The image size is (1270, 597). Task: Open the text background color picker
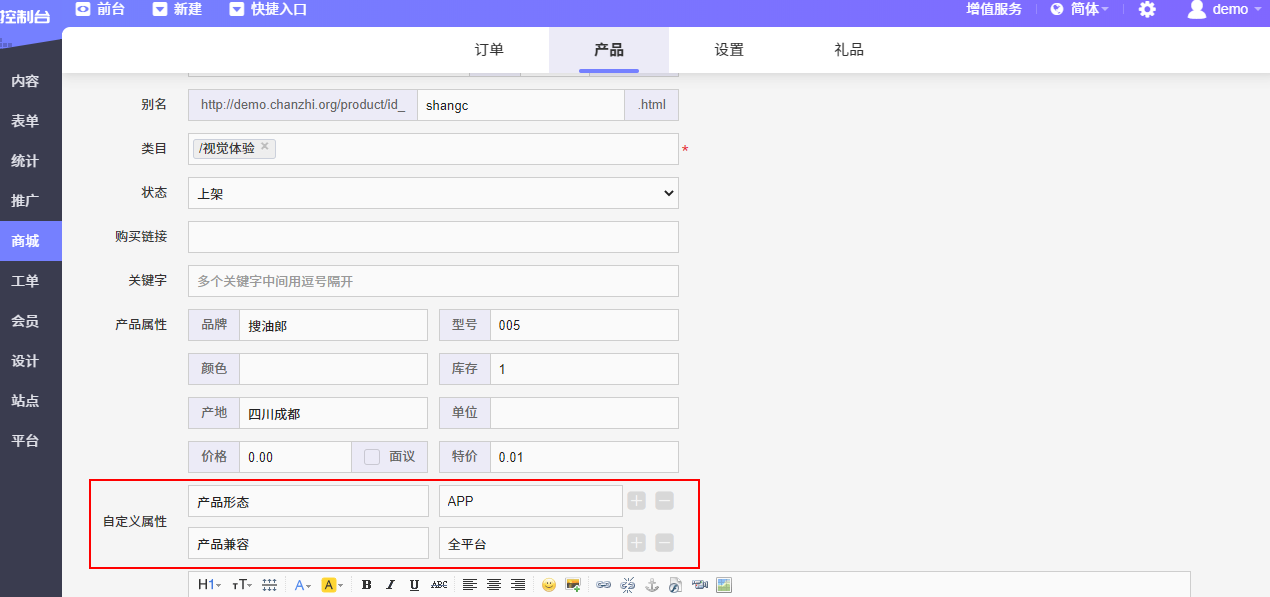333,585
